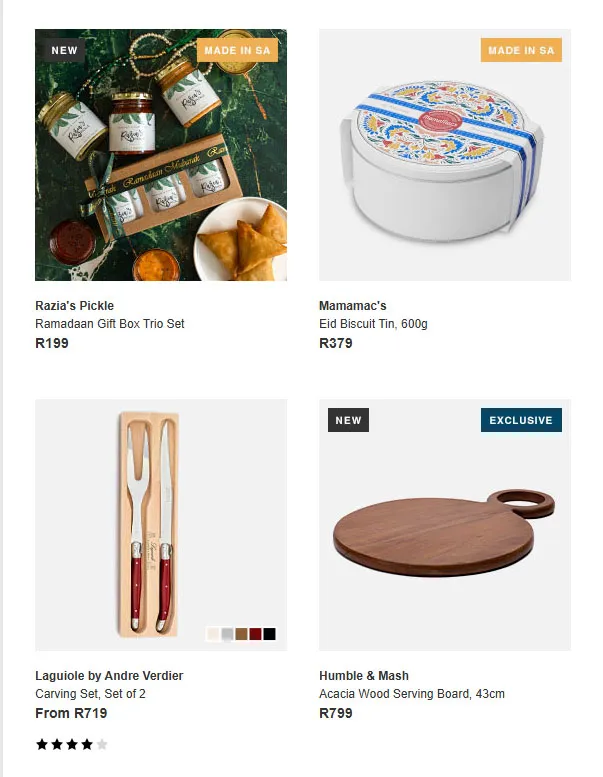This screenshot has height=777, width=603.
Task: Click the four-star rating under carving set
Action: pyautogui.click(x=72, y=744)
